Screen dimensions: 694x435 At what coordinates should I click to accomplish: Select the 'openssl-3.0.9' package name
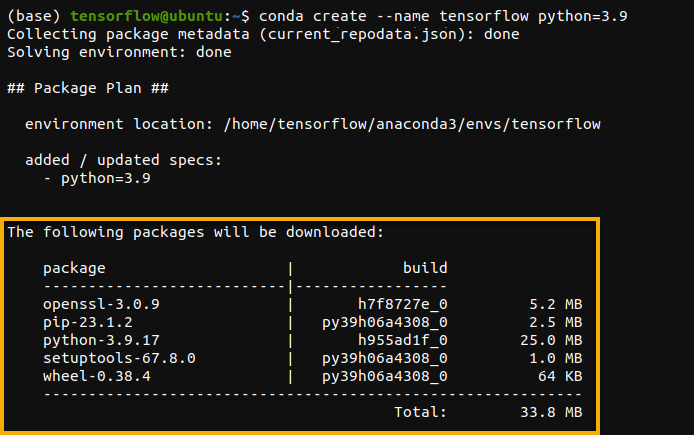[101, 304]
